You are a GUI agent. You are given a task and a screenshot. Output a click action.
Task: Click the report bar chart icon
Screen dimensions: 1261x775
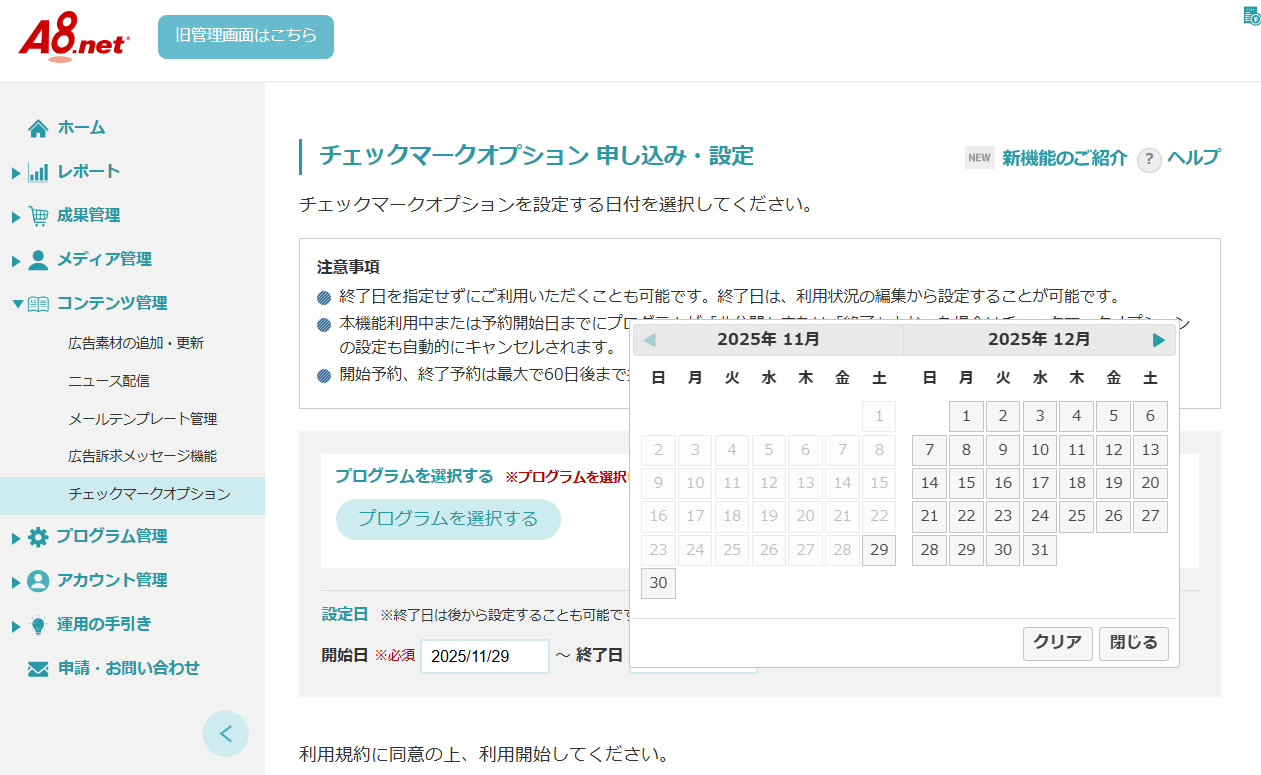coord(38,172)
